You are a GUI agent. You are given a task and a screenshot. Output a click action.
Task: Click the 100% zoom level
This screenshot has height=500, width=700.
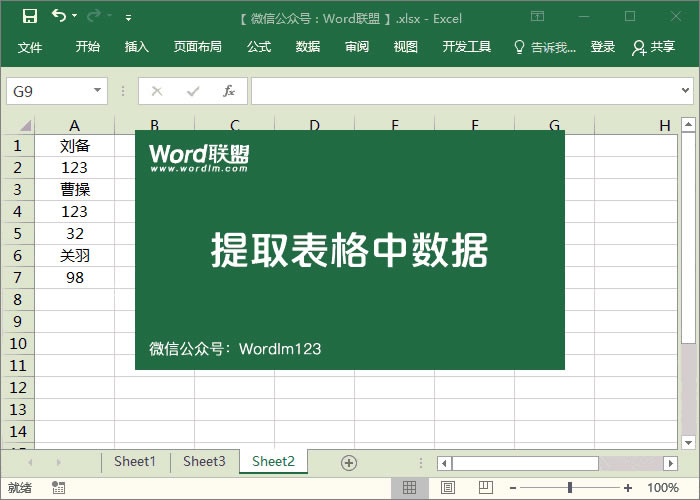(663, 488)
